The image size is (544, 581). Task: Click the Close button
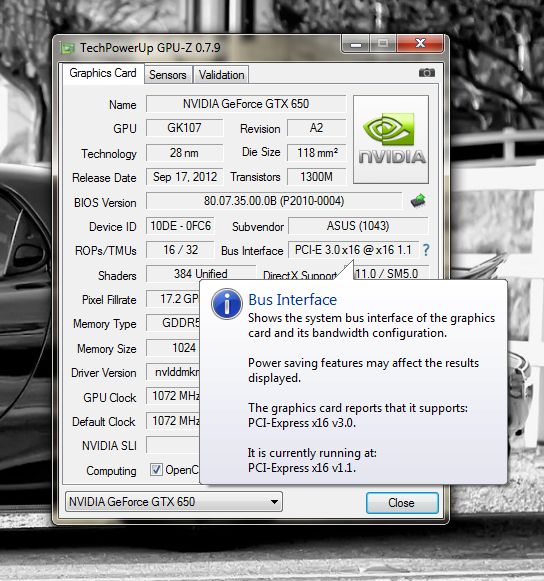402,503
